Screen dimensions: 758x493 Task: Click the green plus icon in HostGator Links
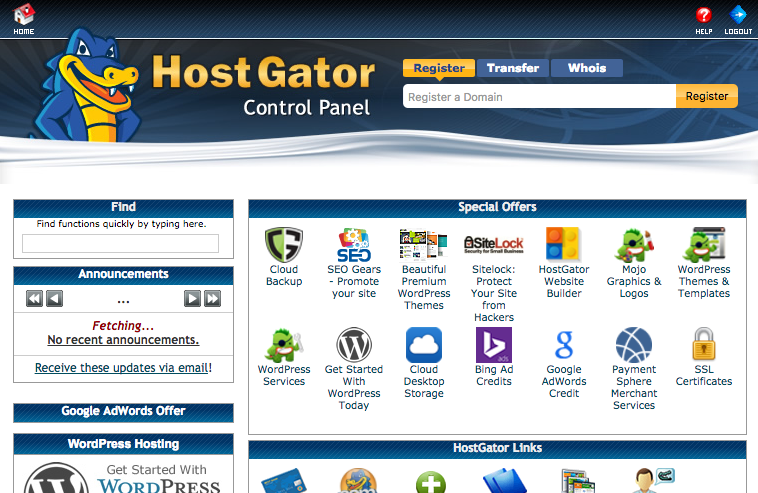click(431, 482)
